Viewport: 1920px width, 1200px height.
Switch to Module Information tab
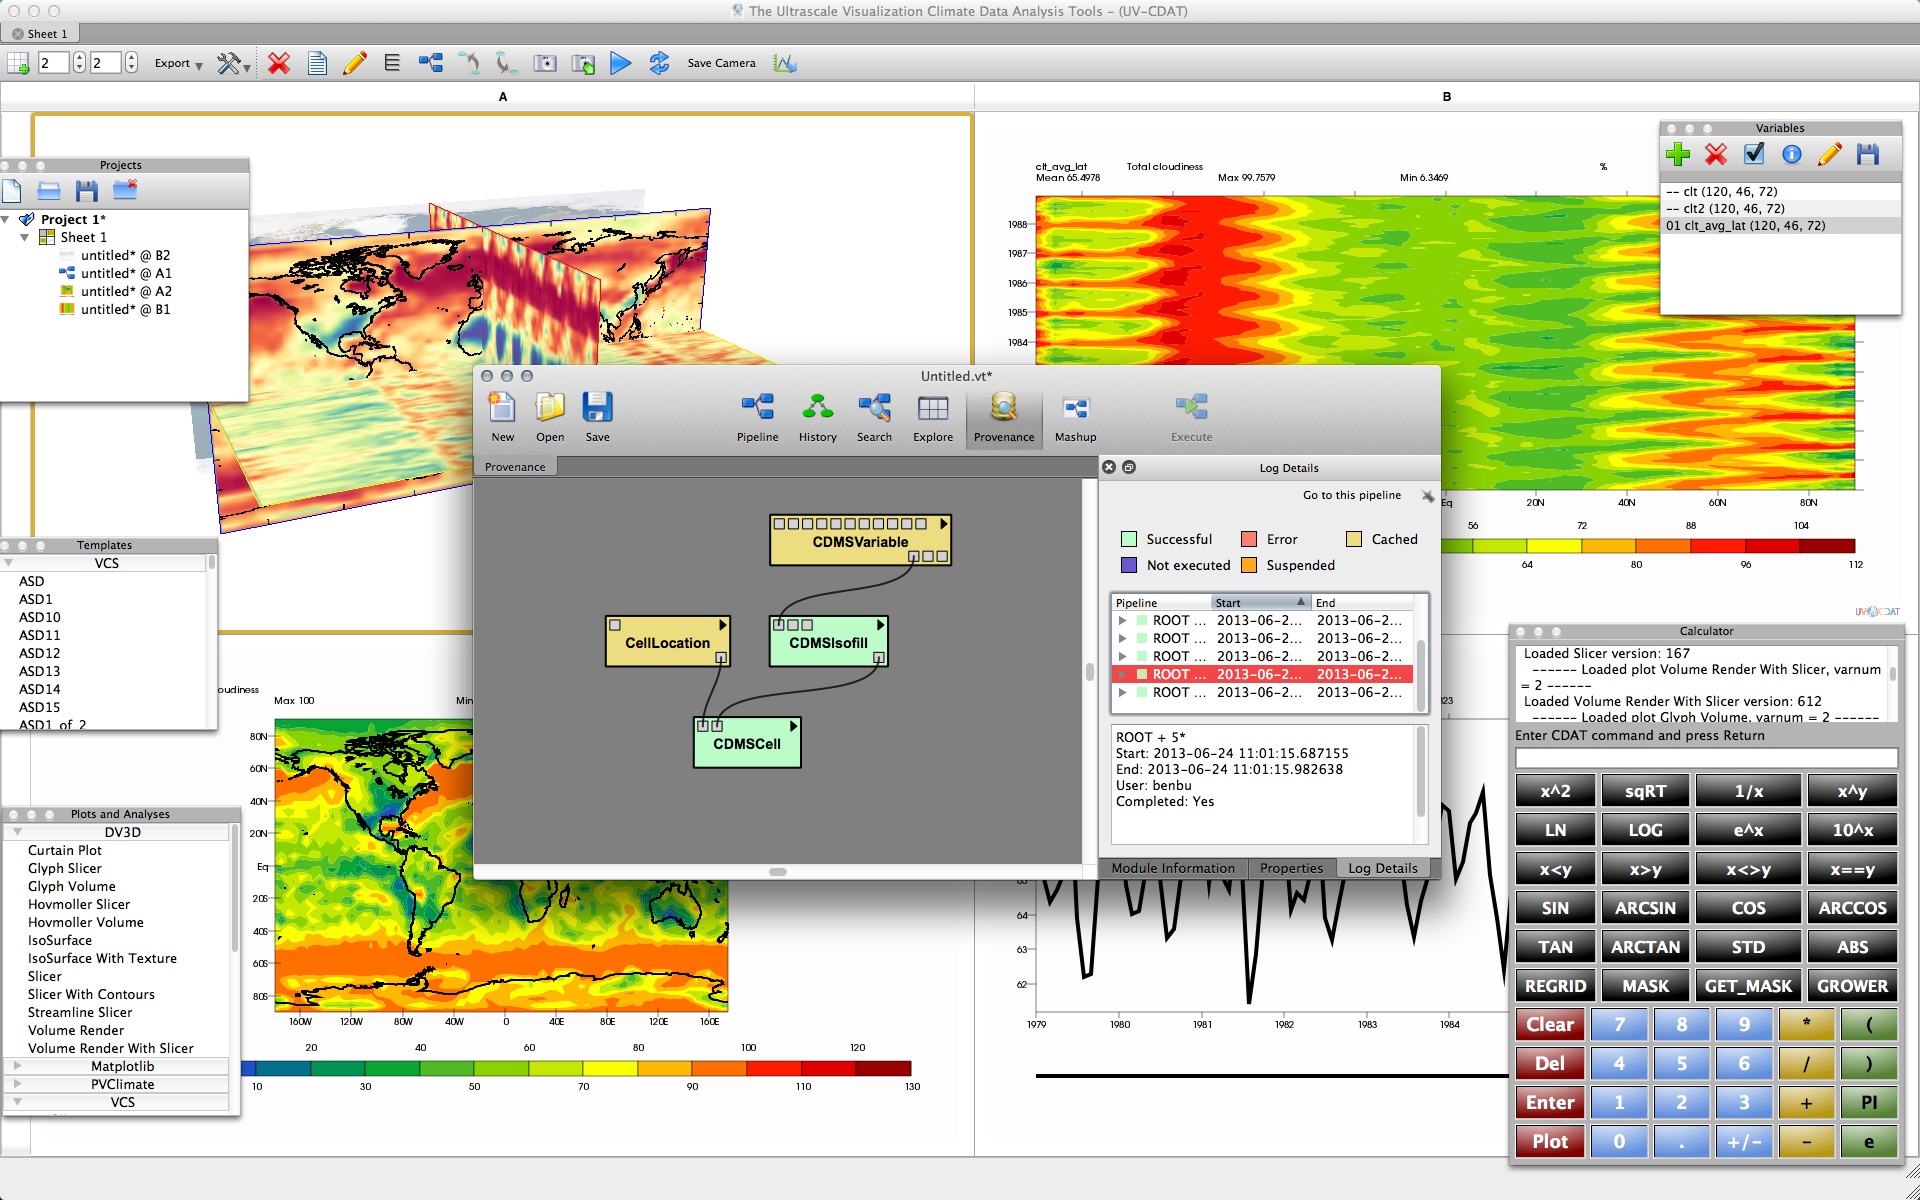point(1173,868)
